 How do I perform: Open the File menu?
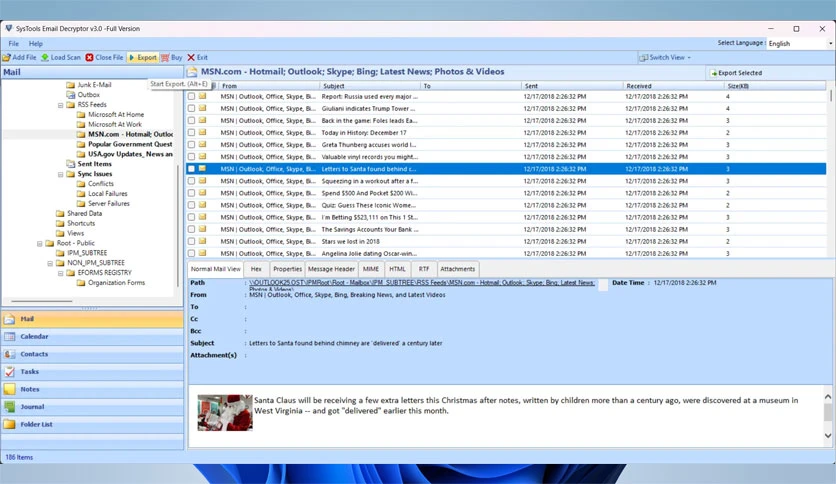[x=13, y=44]
